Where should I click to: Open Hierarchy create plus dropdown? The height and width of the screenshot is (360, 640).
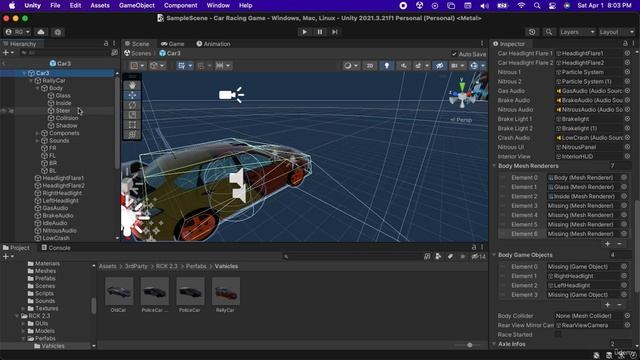(x=8, y=53)
